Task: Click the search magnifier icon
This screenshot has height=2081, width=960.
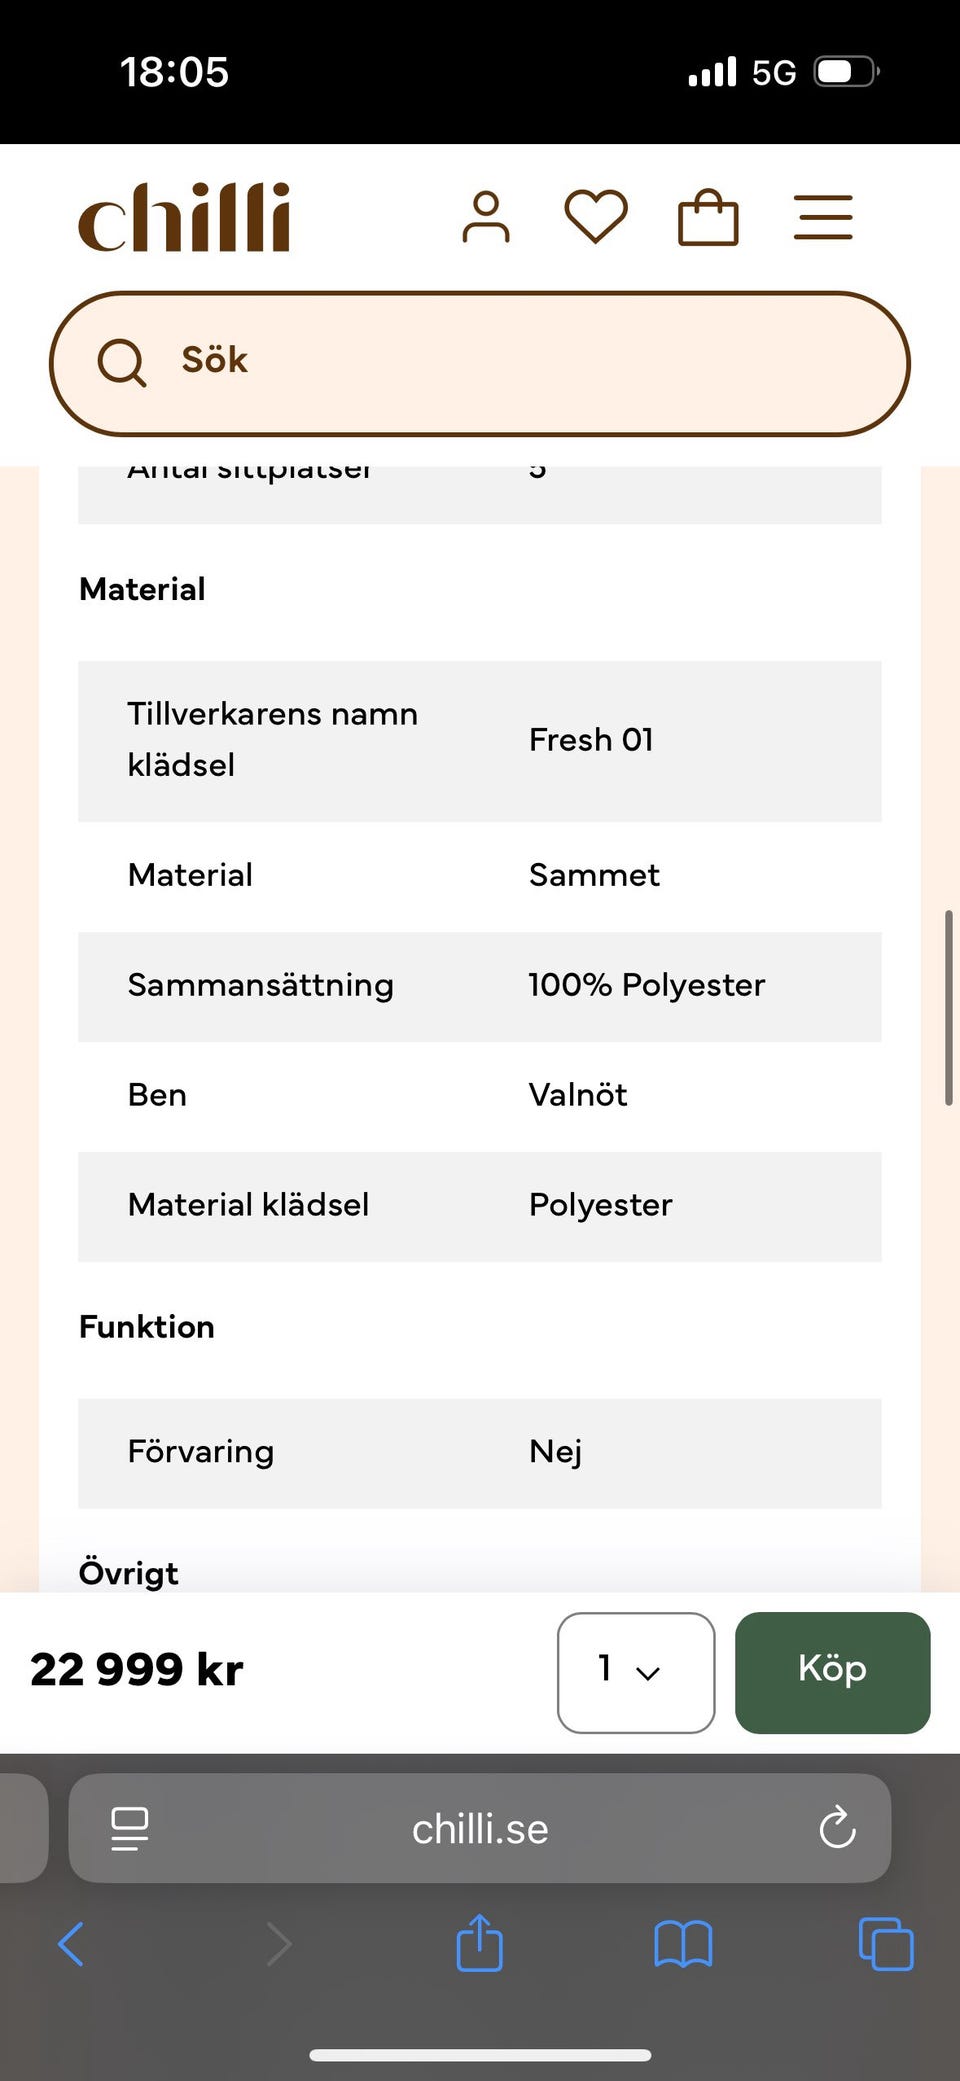Action: click(x=121, y=362)
